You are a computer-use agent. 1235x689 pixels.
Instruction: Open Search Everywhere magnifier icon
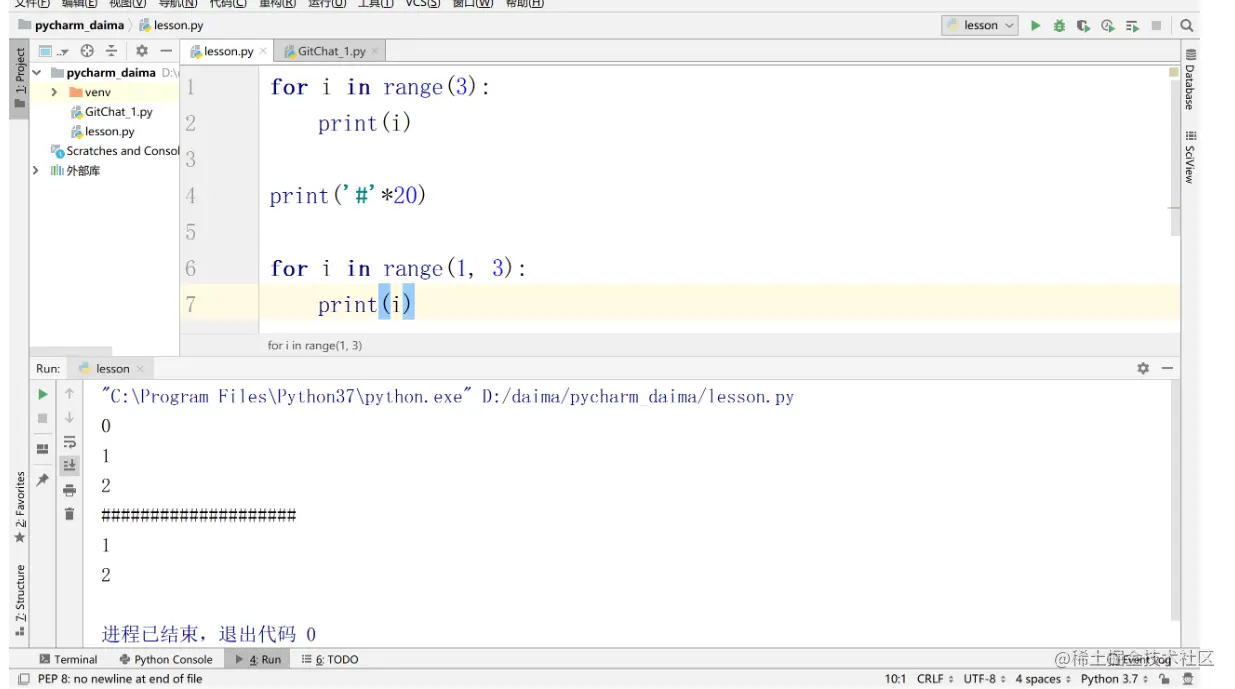coord(1186,25)
